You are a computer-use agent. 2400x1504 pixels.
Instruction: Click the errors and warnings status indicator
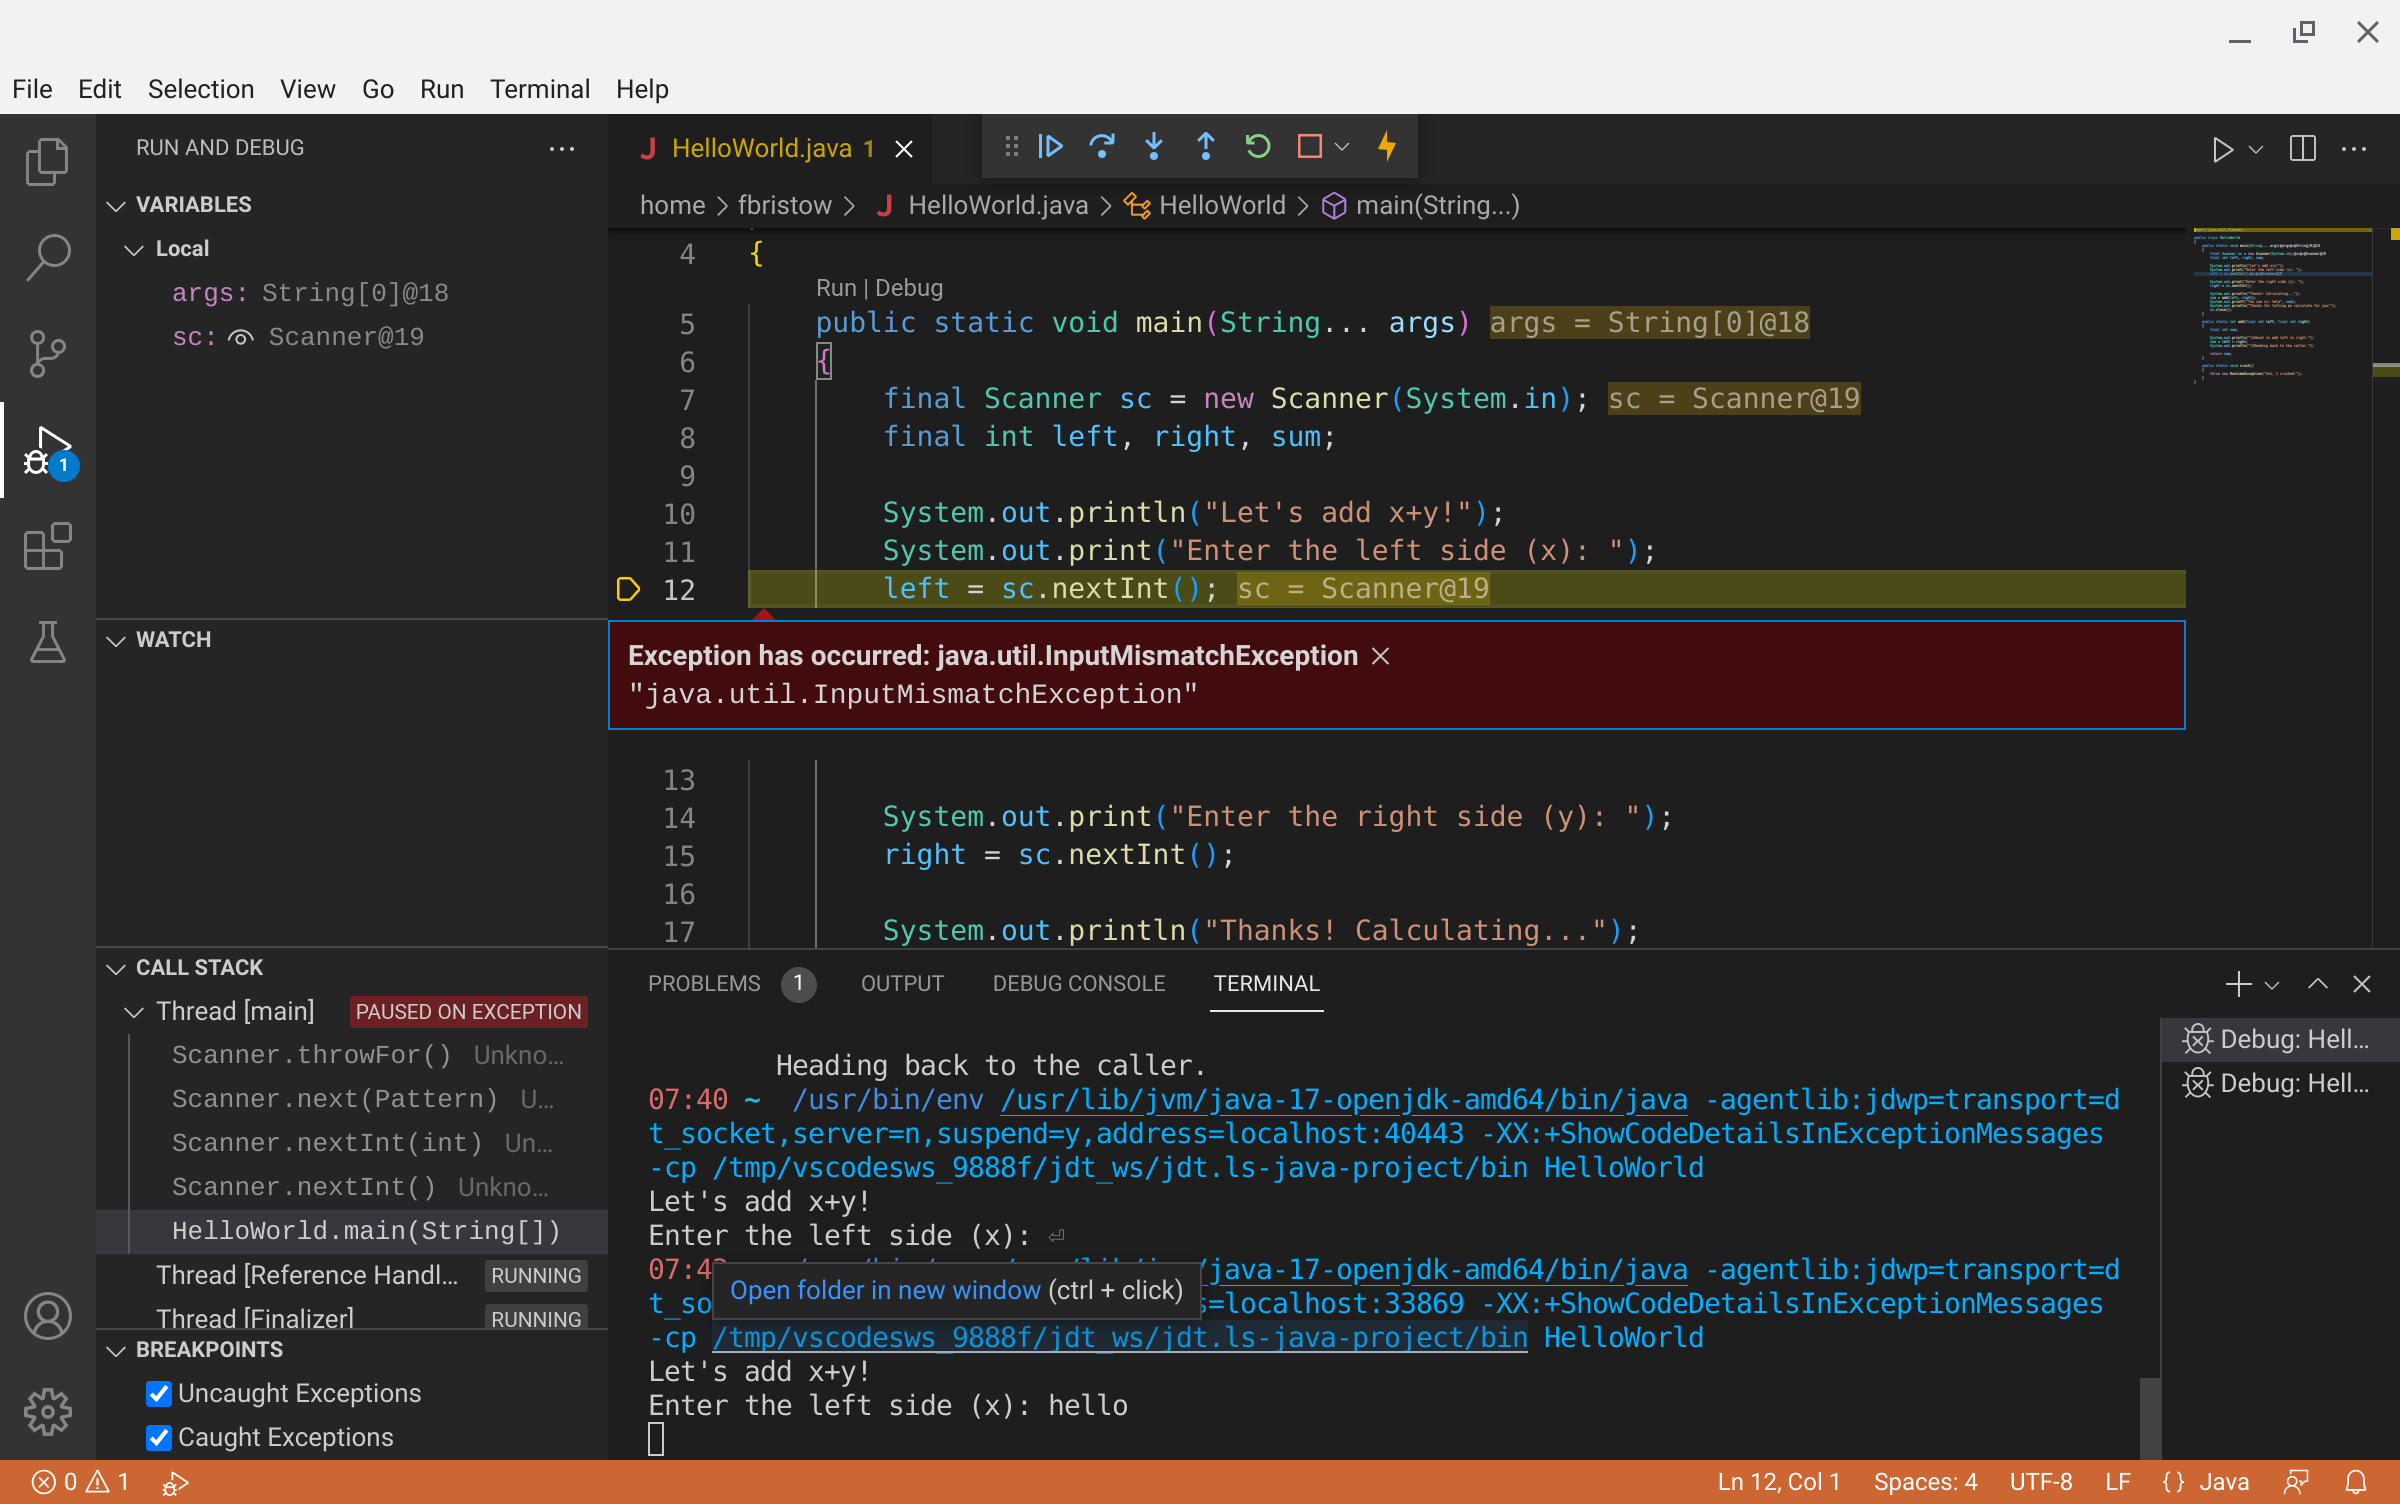(x=80, y=1482)
